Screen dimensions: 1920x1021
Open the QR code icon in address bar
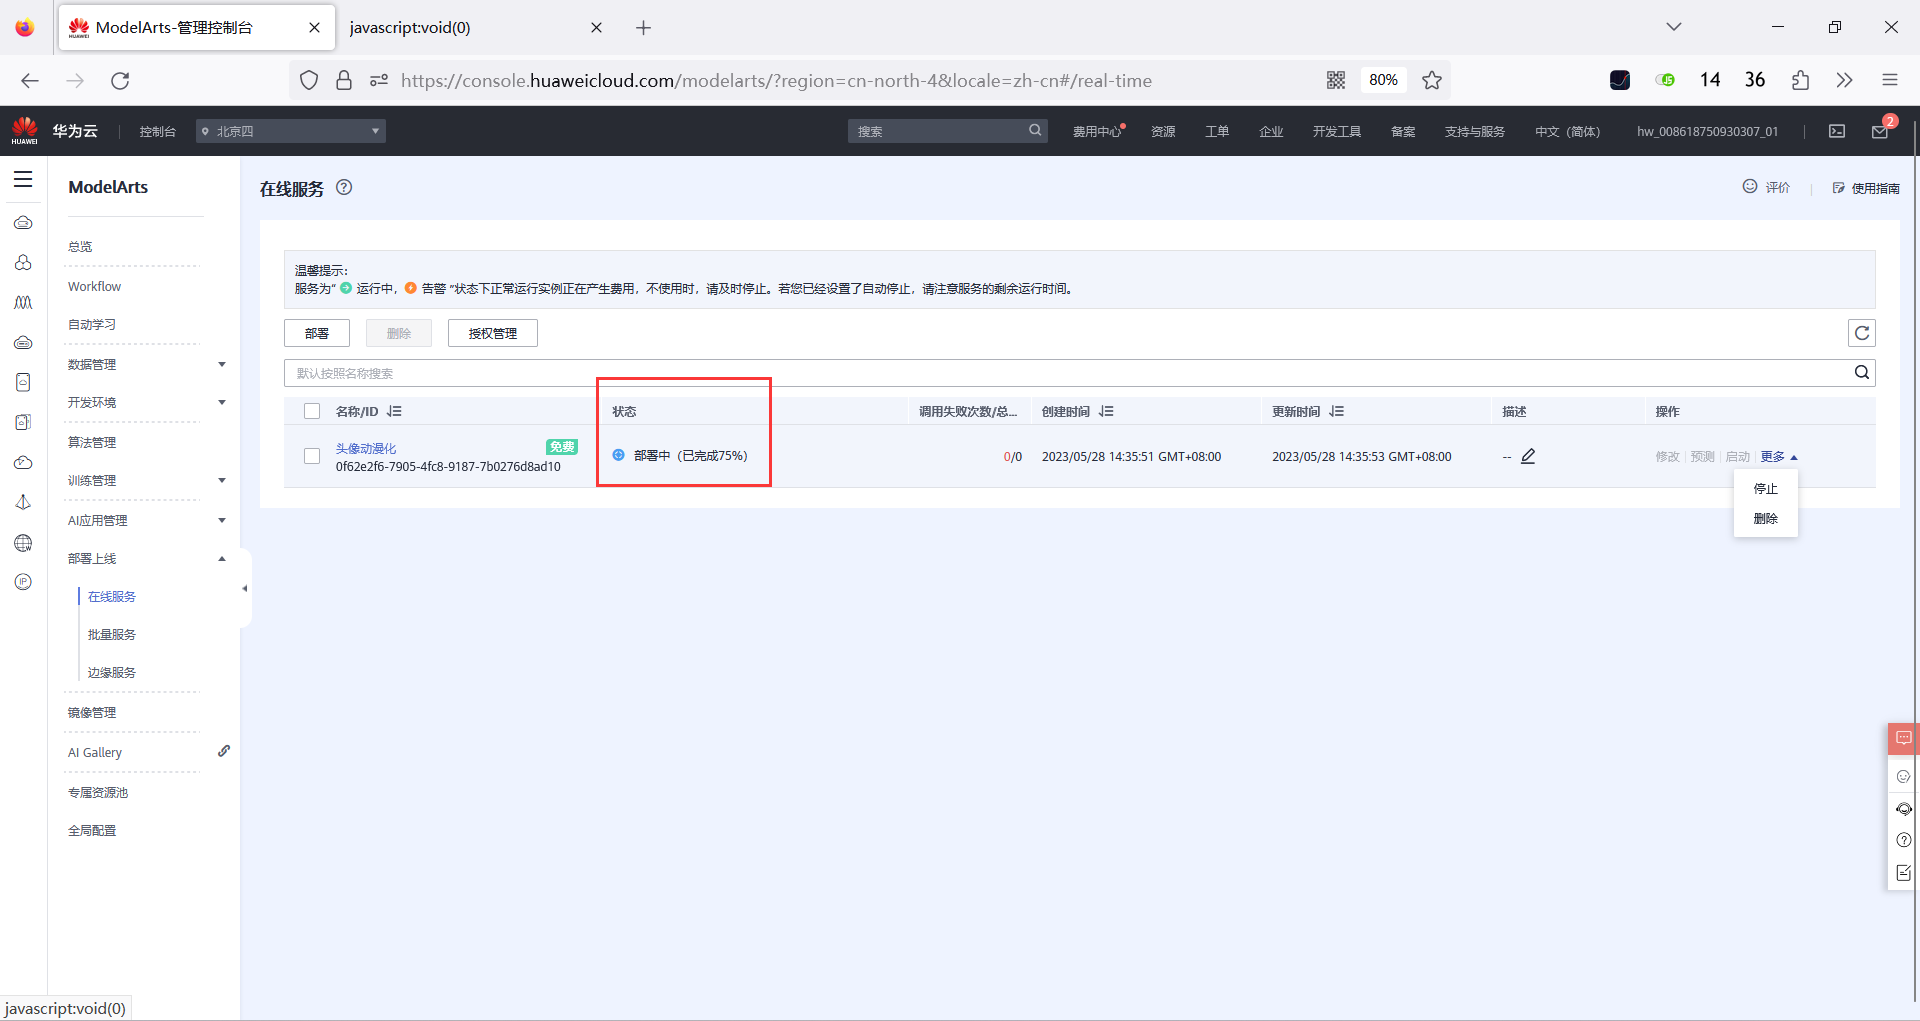tap(1336, 80)
